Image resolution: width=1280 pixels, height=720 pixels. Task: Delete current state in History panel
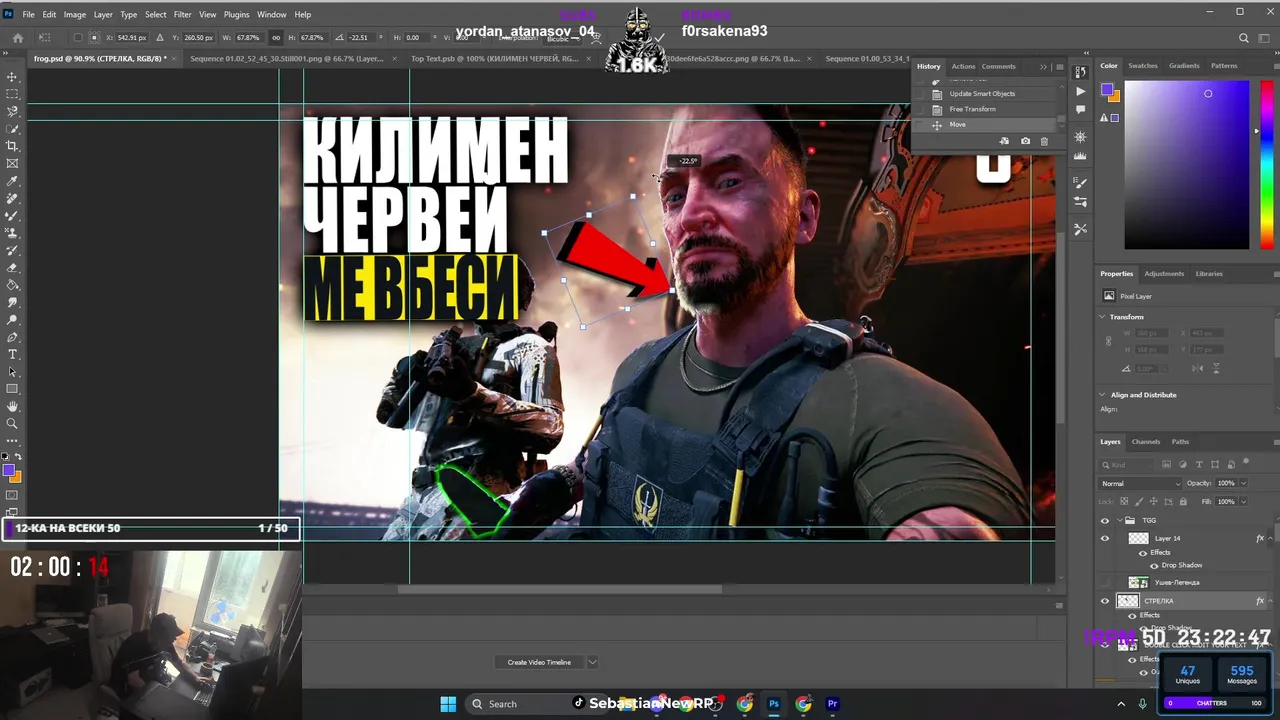coord(1044,141)
